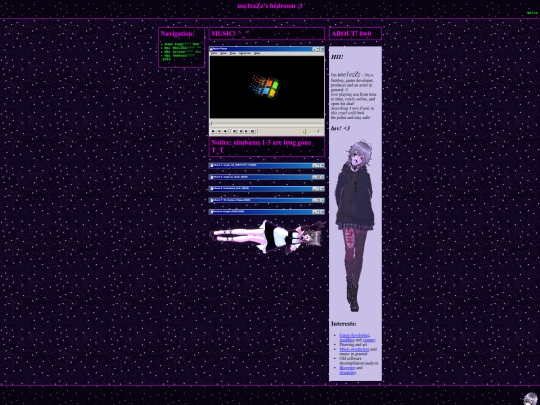Viewport: 540px width, 405px height.
Task: Follow the streaming interest link
Action: pyautogui.click(x=347, y=372)
